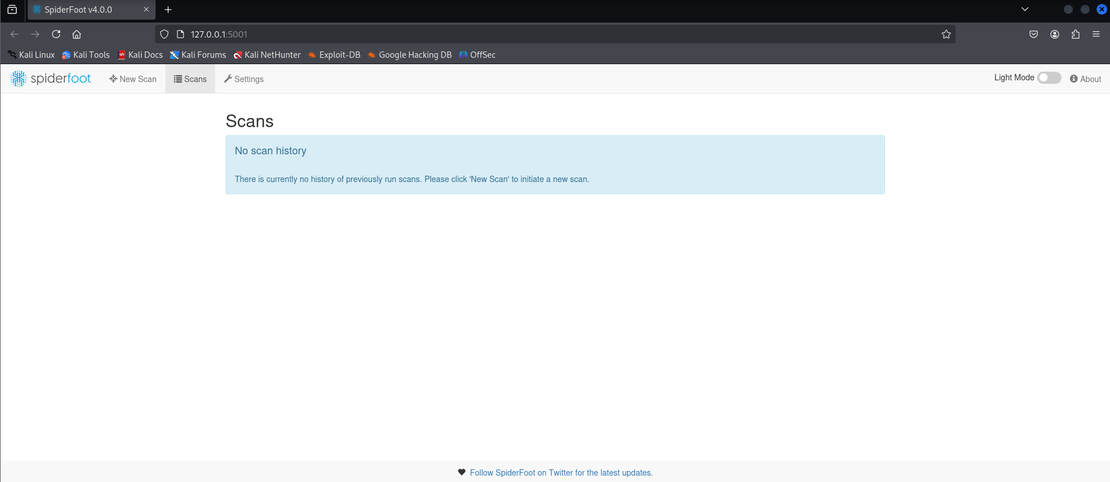This screenshot has width=1110, height=482.
Task: Open a new browser tab
Action: click(x=168, y=9)
